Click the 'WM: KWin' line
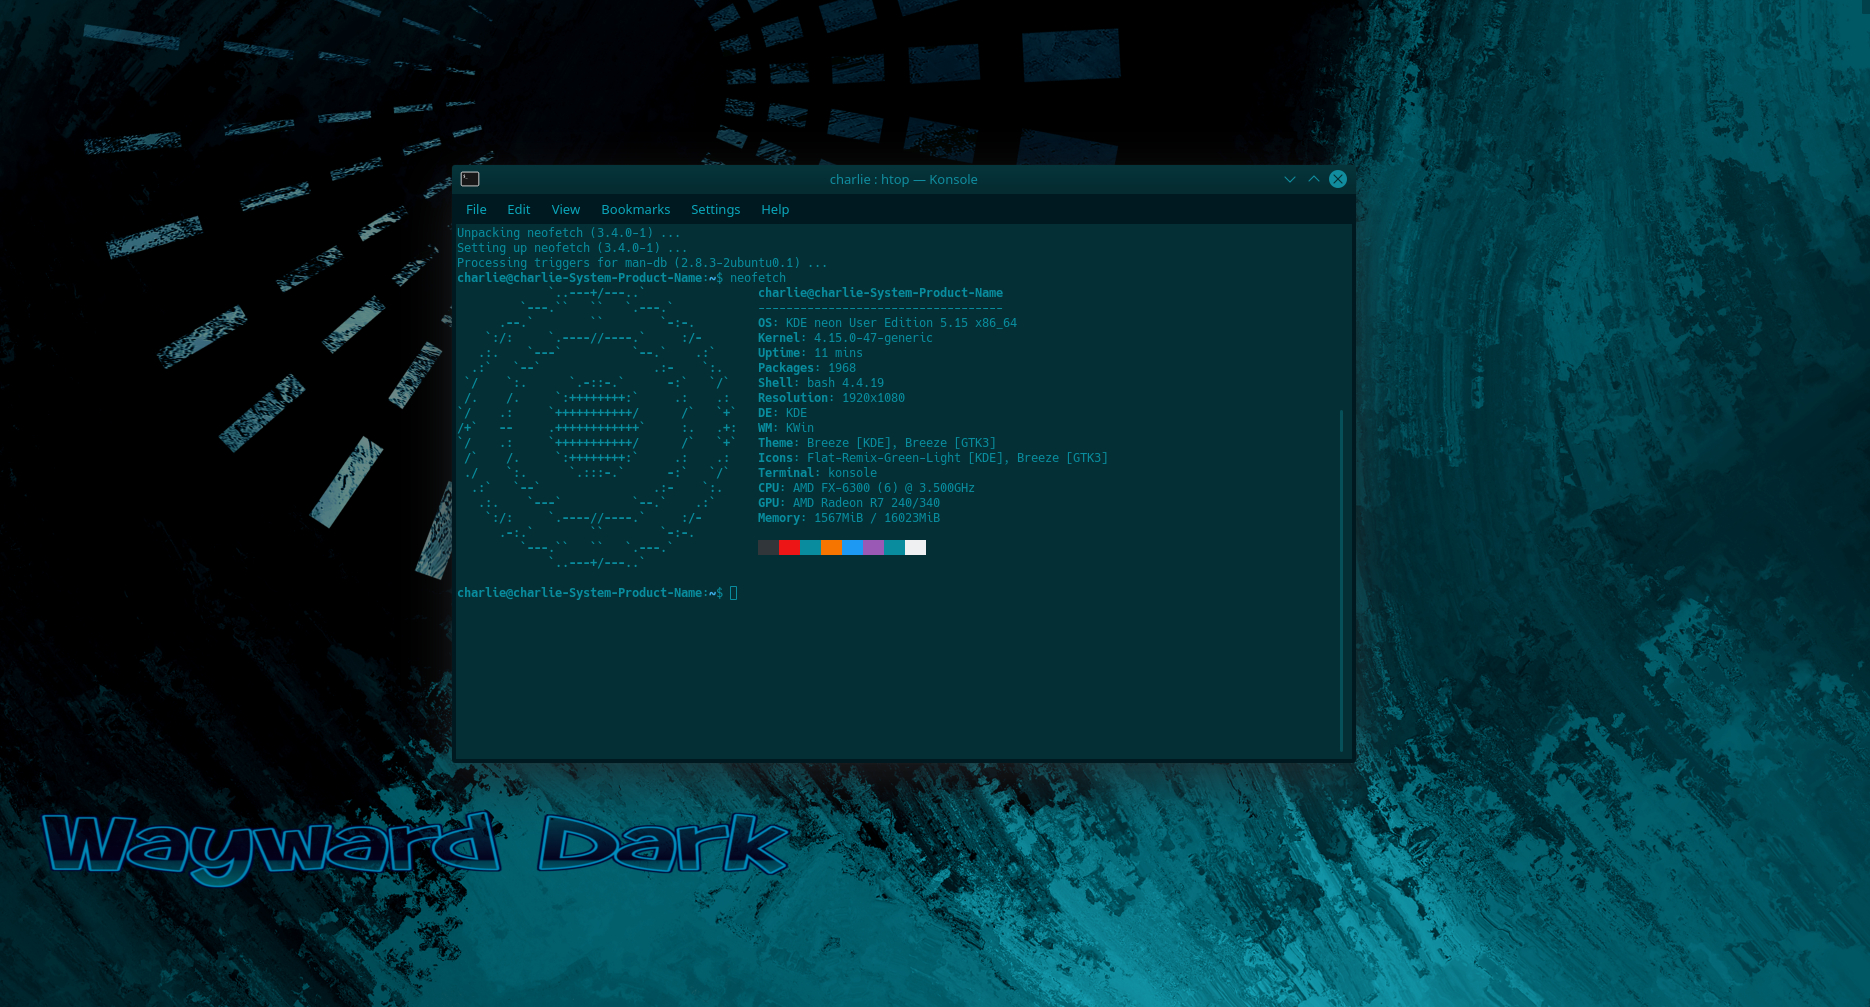 coord(786,428)
